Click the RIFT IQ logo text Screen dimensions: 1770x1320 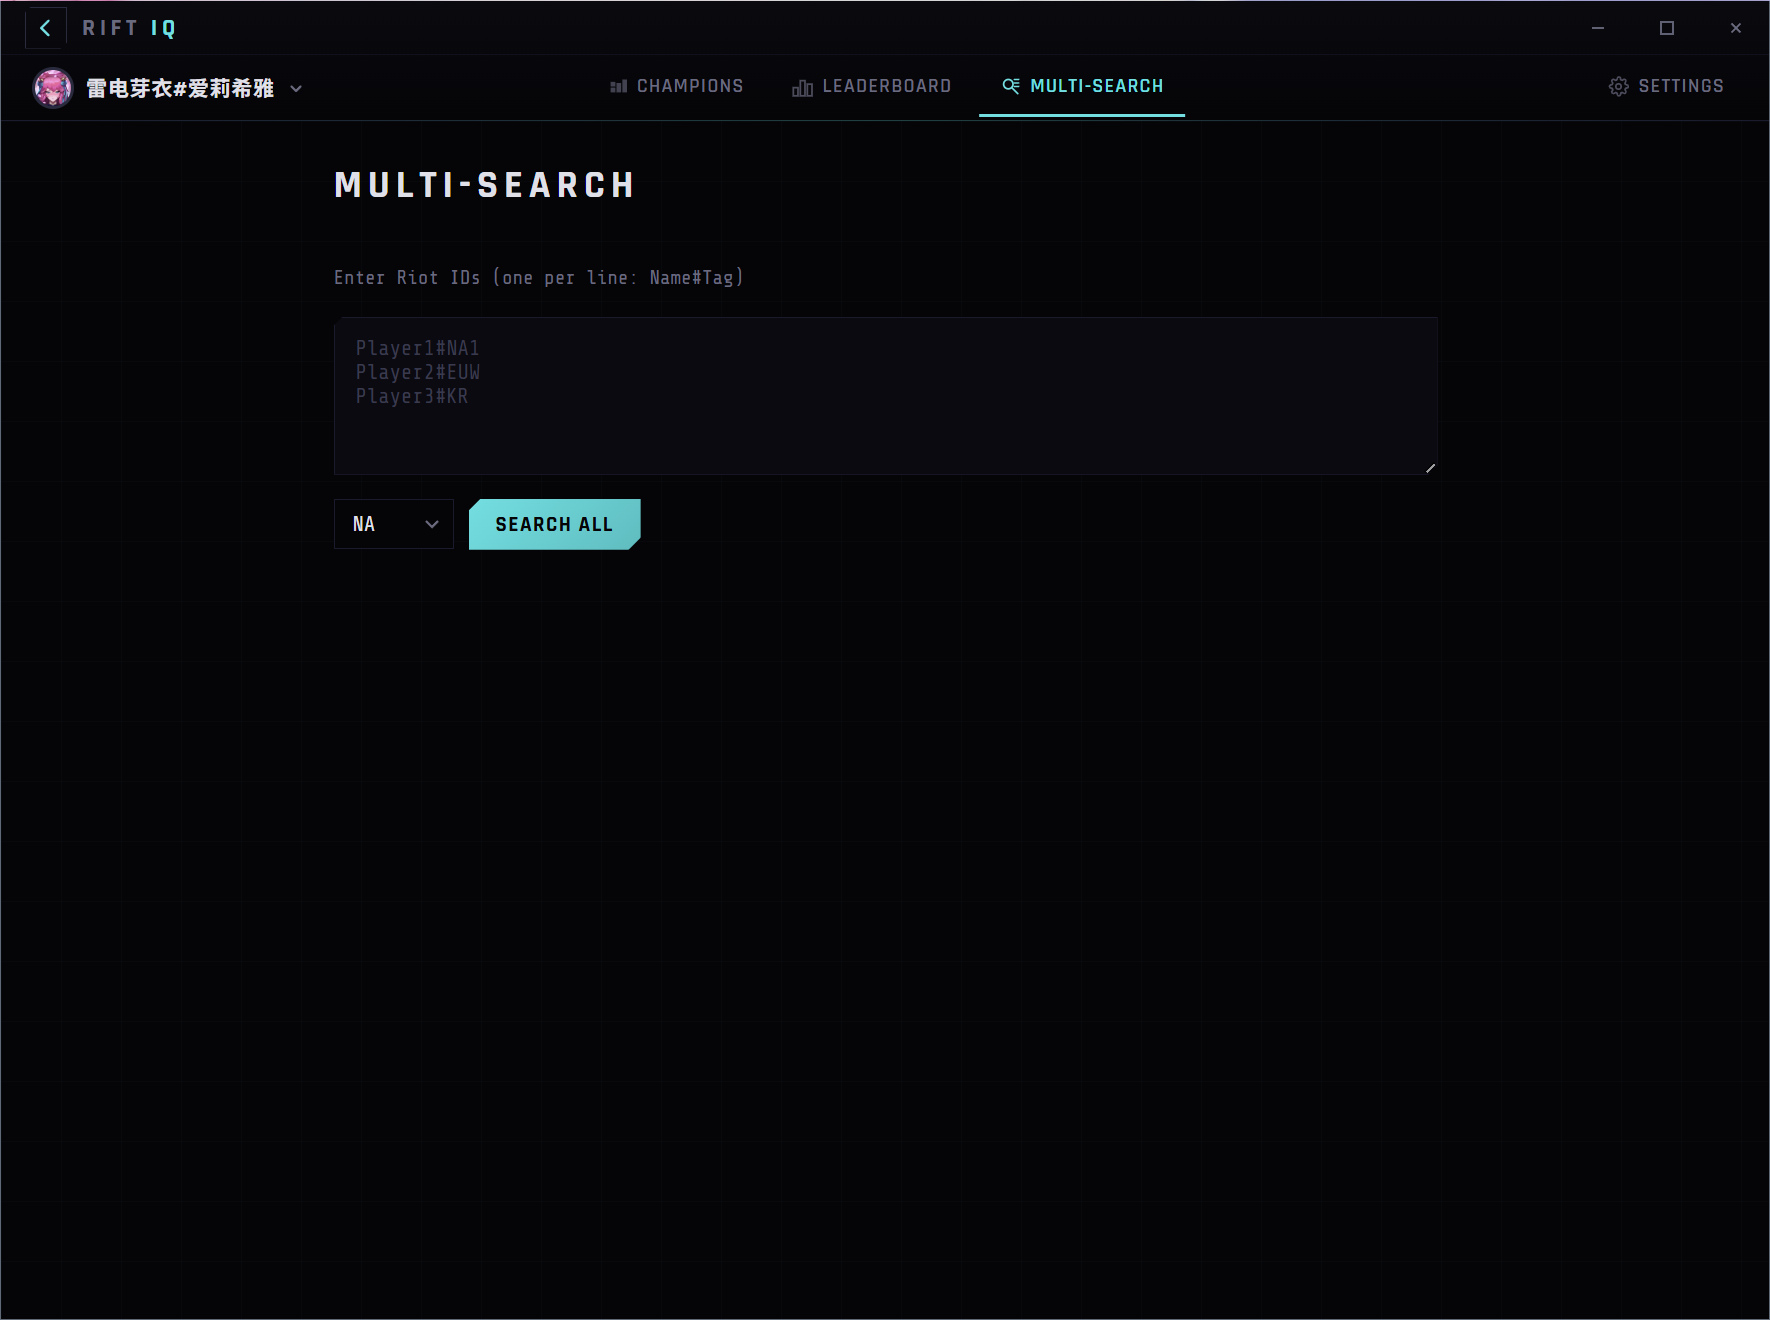pos(129,28)
